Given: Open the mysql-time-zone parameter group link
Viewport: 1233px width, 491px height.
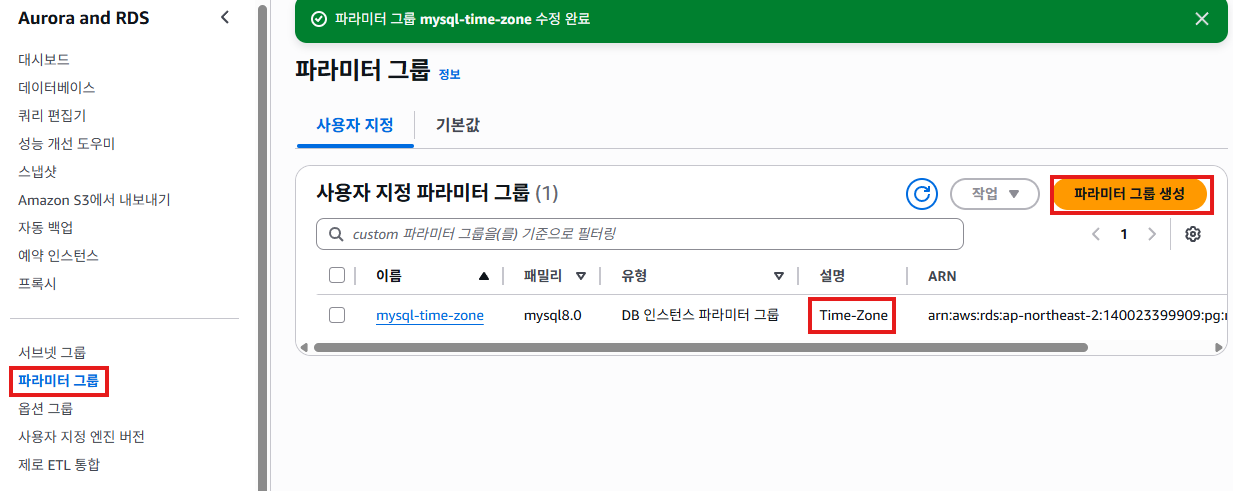Looking at the screenshot, I should [430, 315].
